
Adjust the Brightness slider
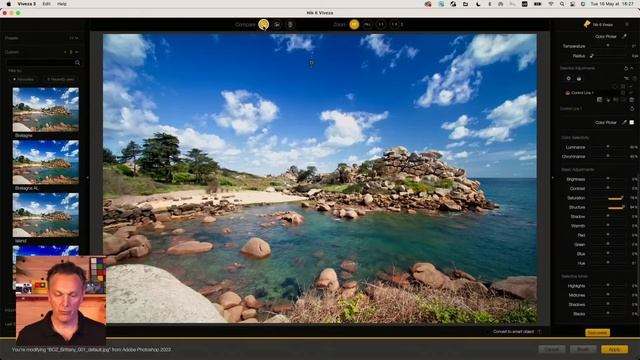[608, 179]
